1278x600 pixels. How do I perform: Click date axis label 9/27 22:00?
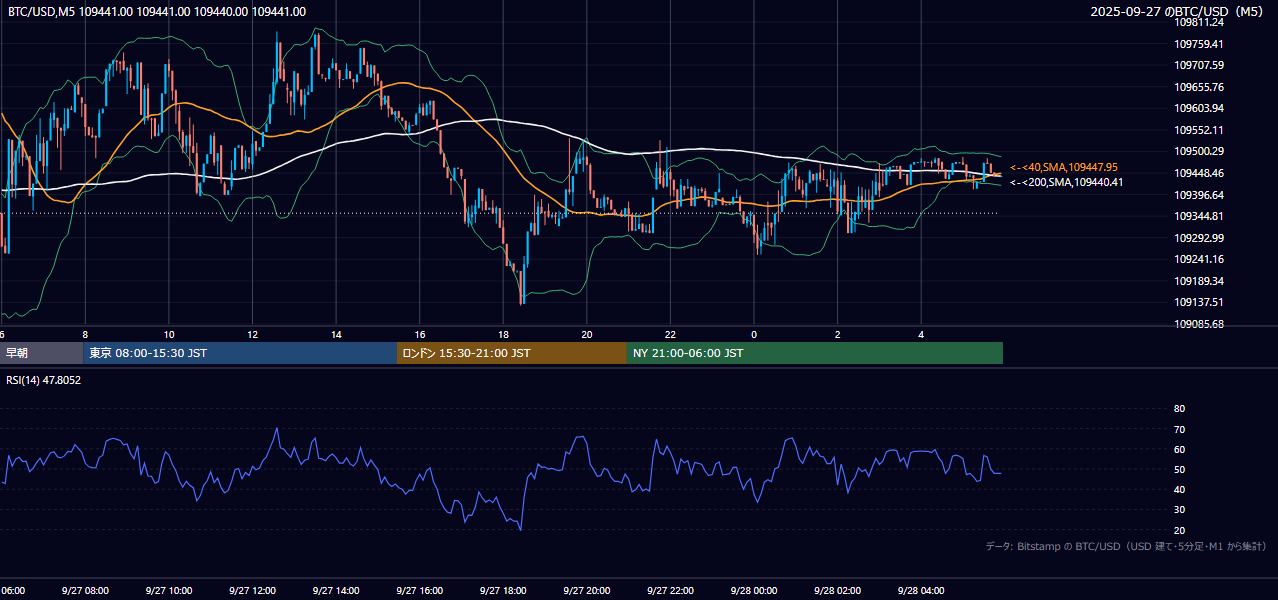click(670, 591)
